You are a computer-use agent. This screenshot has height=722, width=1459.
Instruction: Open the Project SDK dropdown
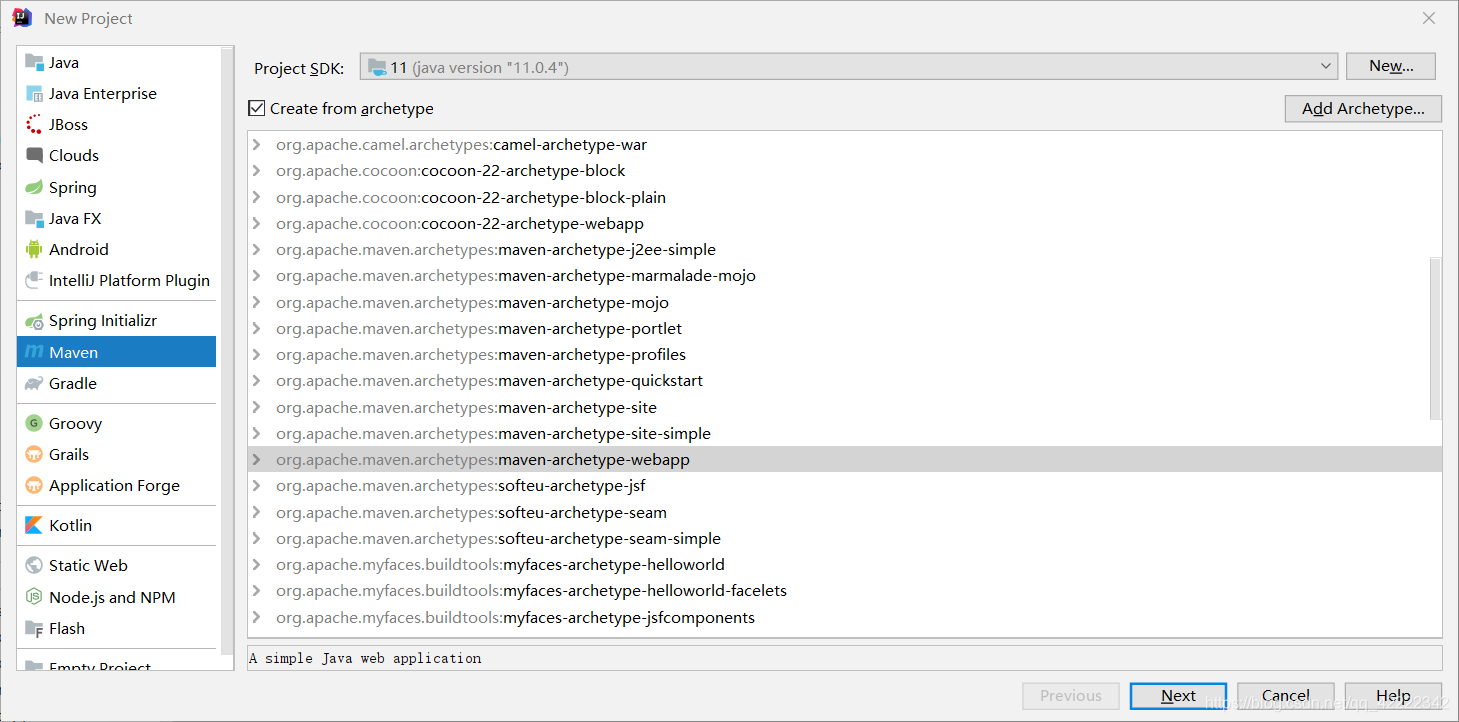848,67
